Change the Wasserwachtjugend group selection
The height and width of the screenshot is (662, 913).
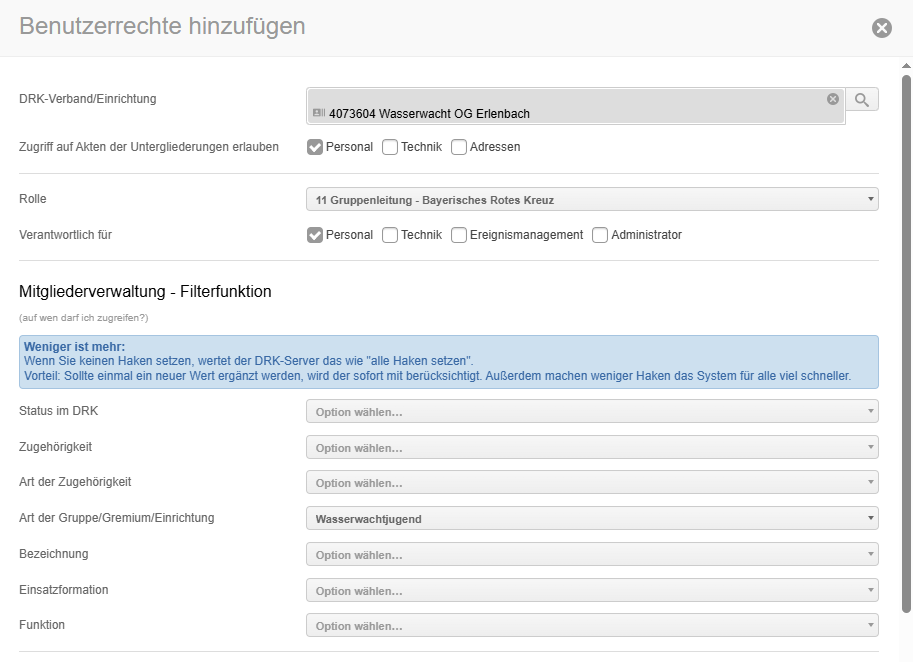pos(592,519)
